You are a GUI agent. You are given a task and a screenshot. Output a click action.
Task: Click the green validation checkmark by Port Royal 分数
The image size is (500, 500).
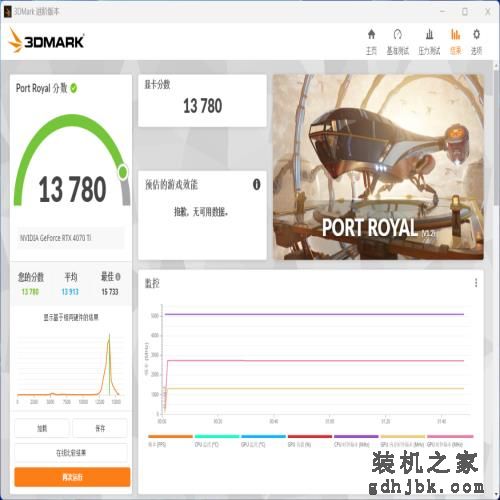coord(74,88)
